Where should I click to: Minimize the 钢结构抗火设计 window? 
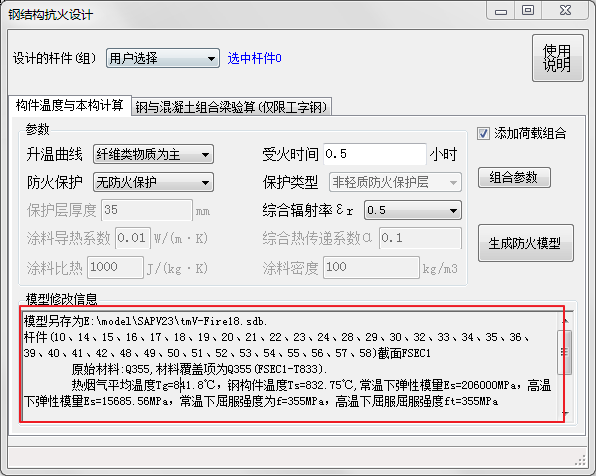pyautogui.click(x=501, y=11)
